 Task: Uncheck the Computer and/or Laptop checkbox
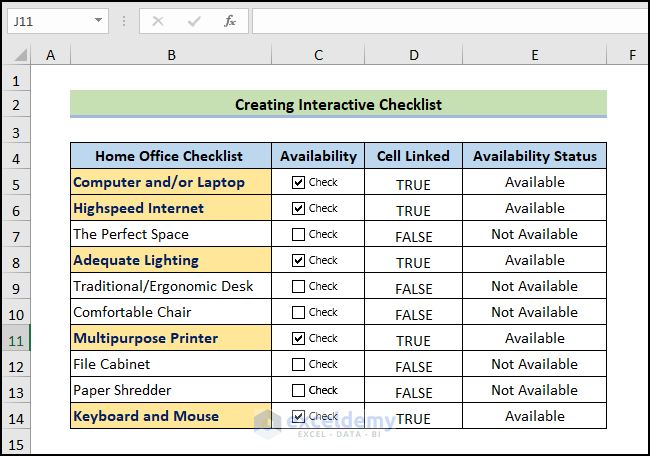(298, 183)
